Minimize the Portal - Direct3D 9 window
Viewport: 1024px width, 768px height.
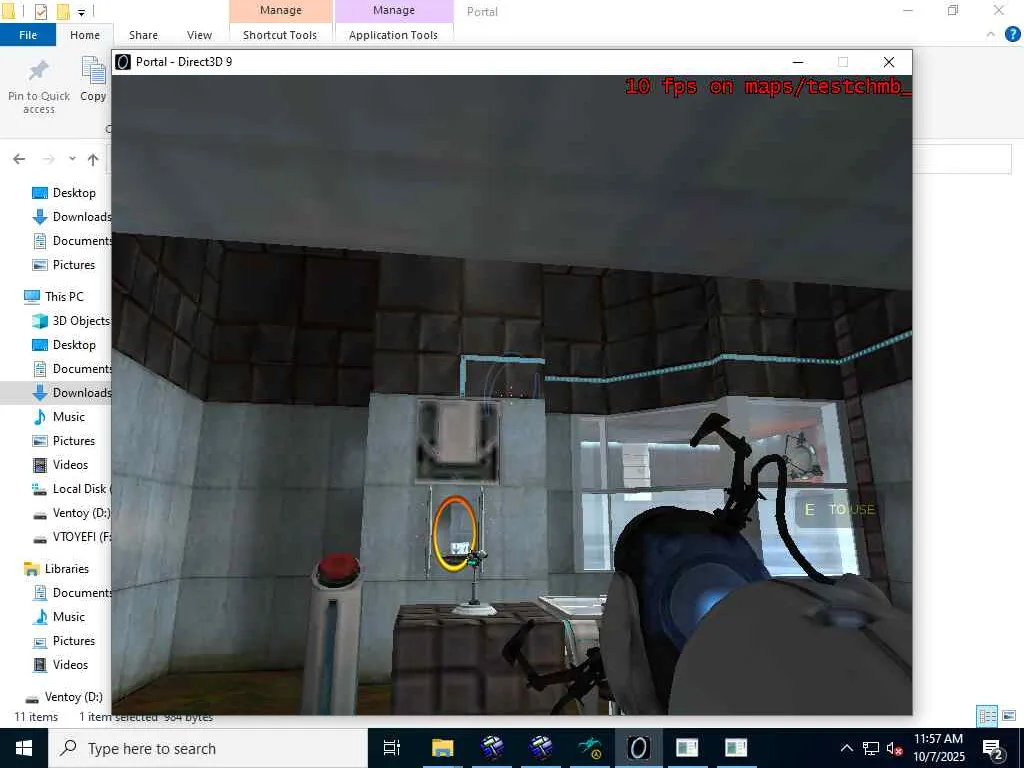797,62
